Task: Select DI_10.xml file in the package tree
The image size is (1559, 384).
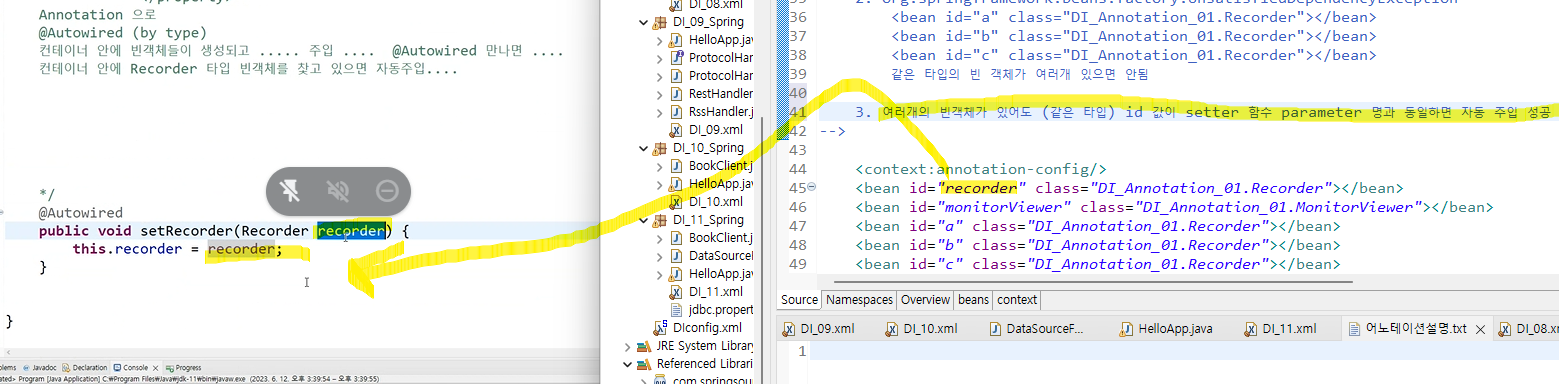Action: 715,201
